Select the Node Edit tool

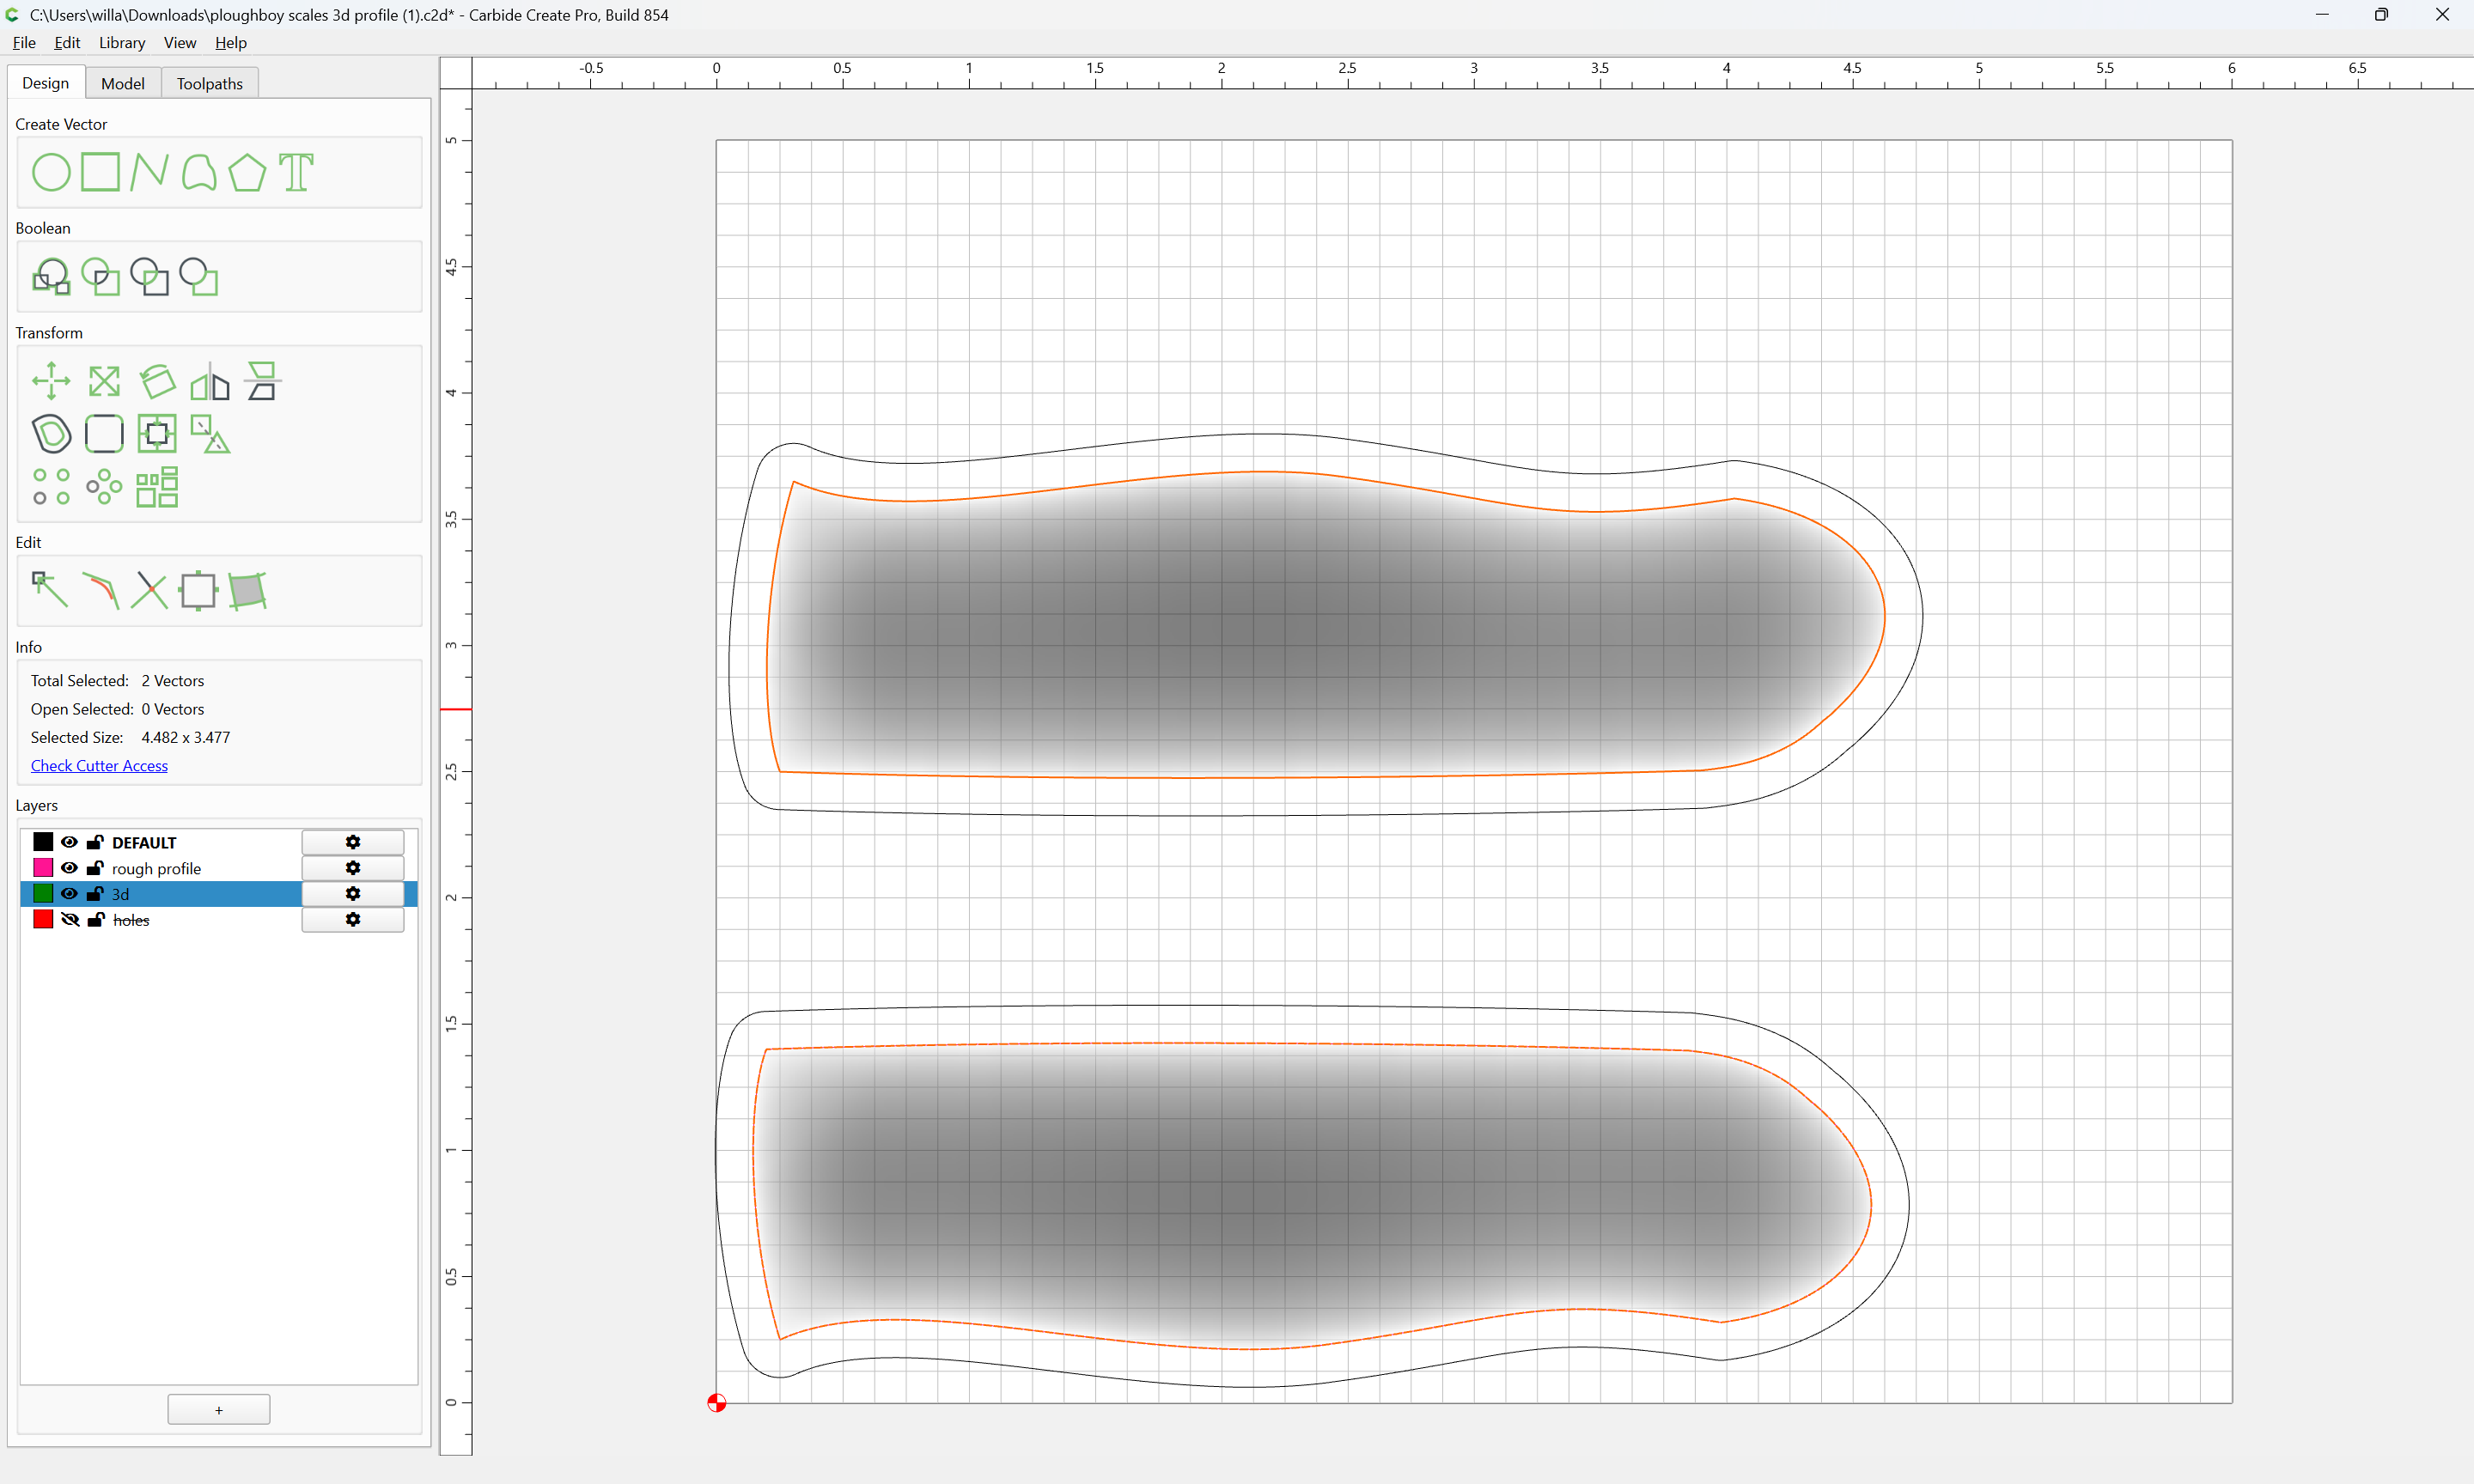[x=50, y=590]
